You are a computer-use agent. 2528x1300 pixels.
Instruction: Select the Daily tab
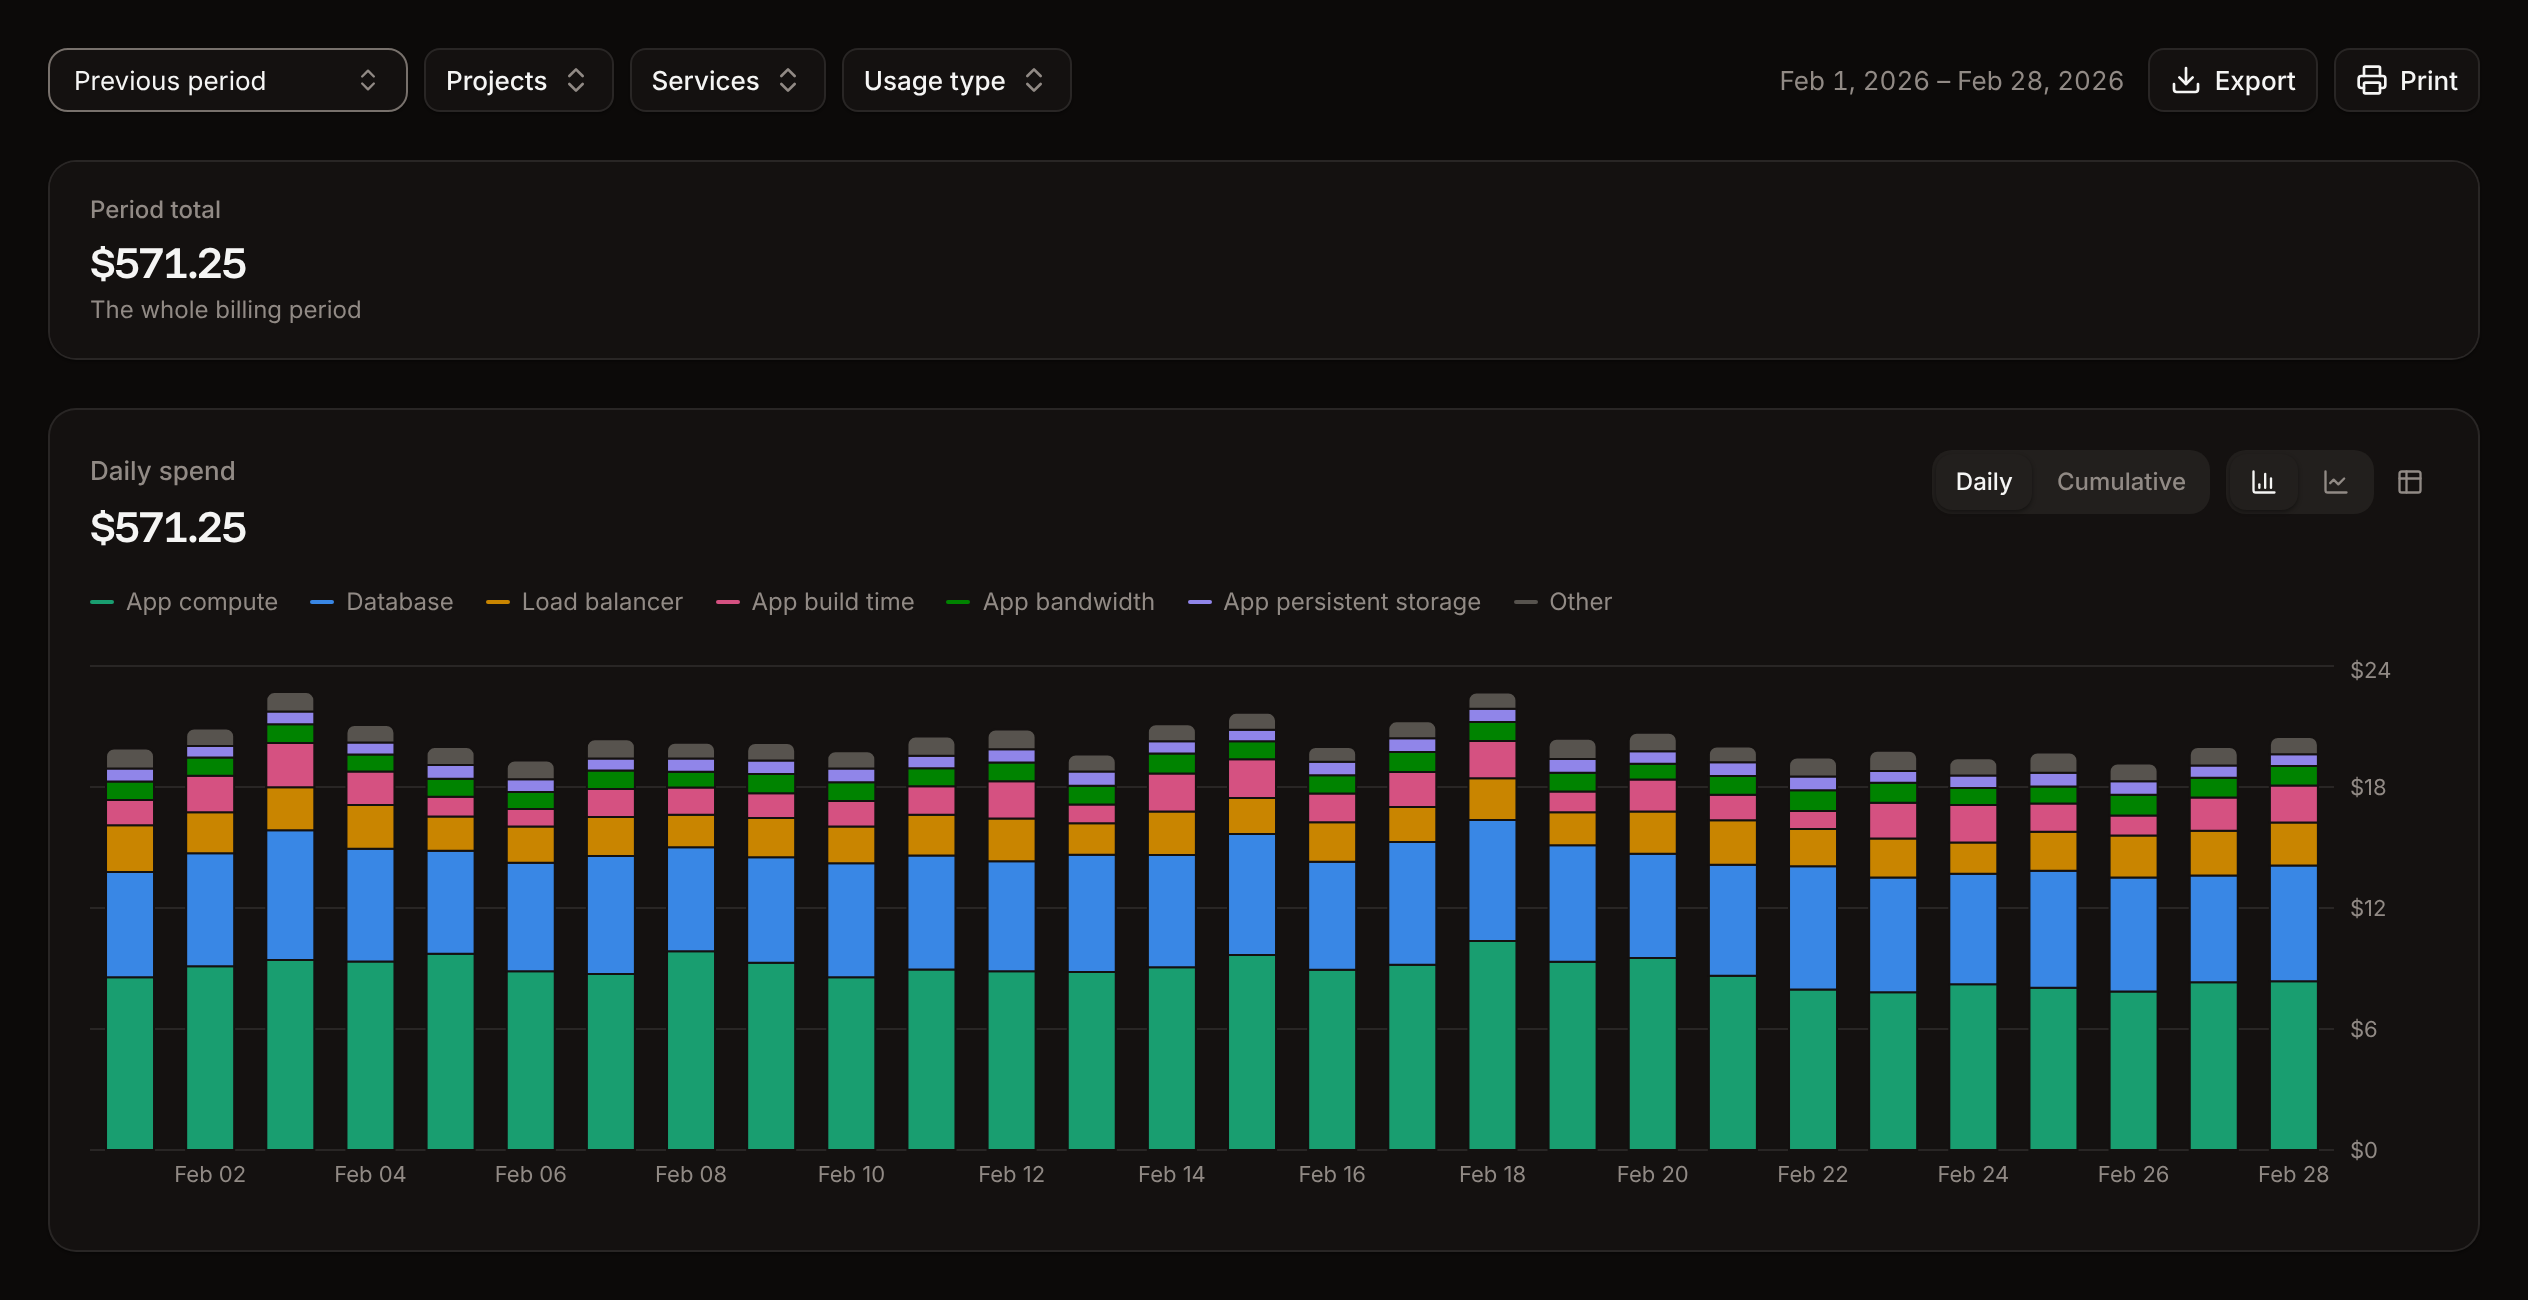[1983, 482]
